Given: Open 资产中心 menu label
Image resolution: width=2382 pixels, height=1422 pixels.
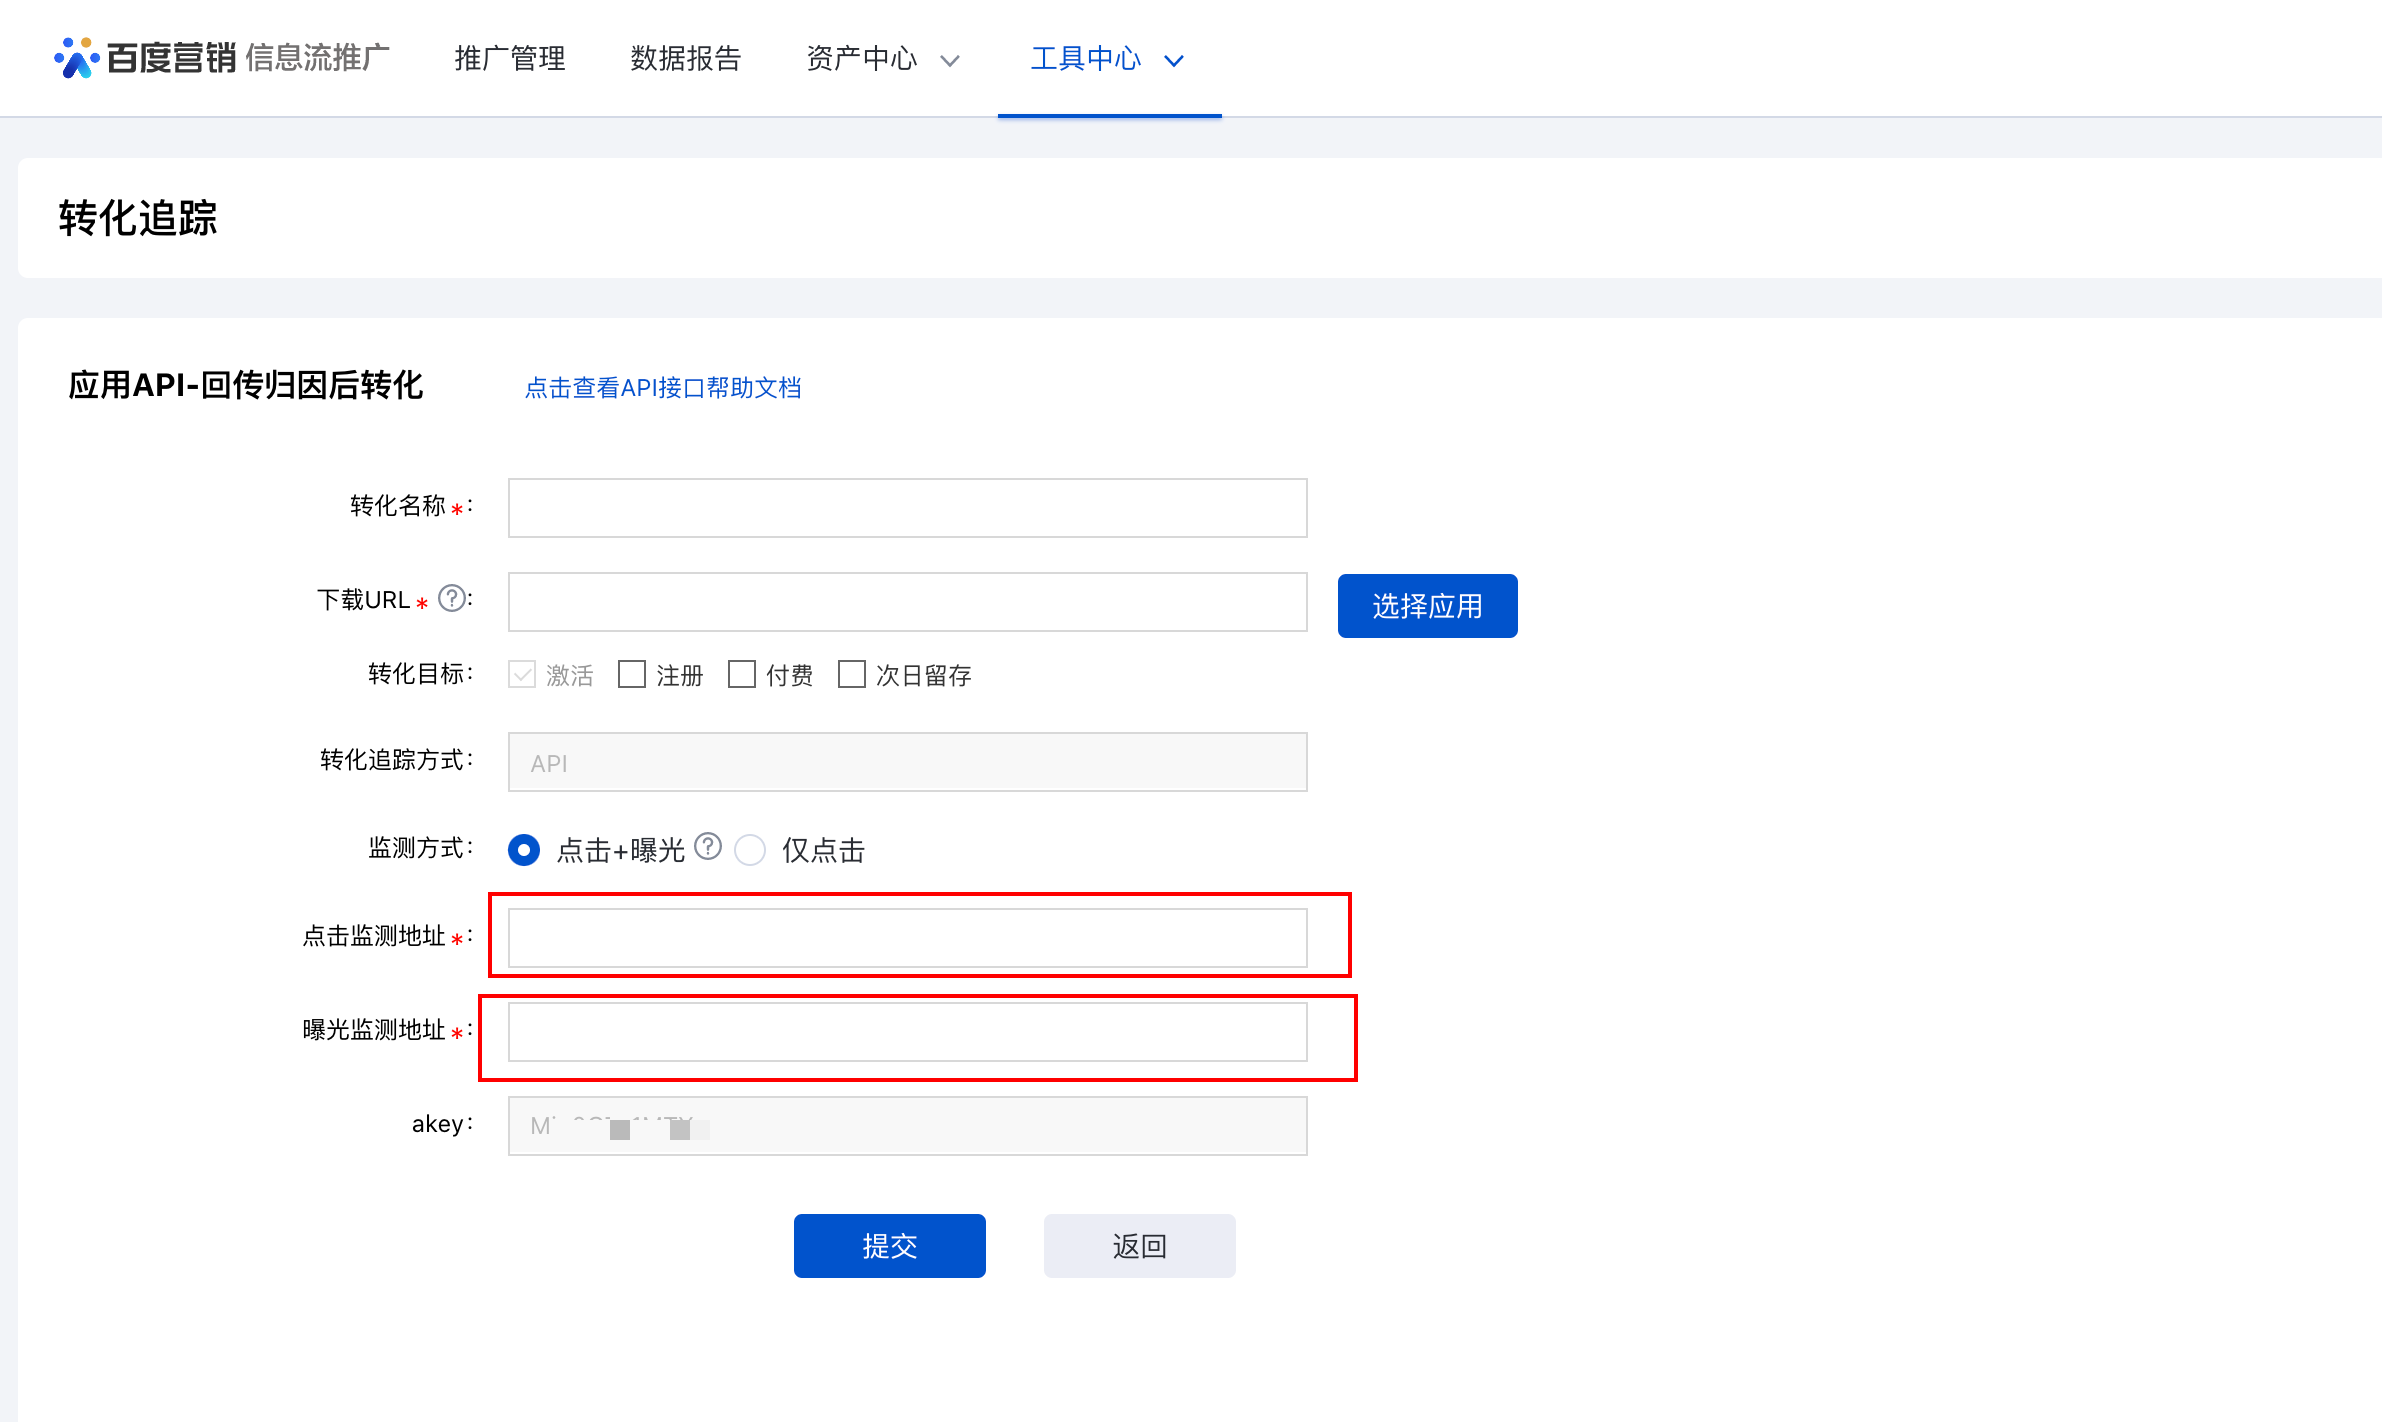Looking at the screenshot, I should click(862, 58).
